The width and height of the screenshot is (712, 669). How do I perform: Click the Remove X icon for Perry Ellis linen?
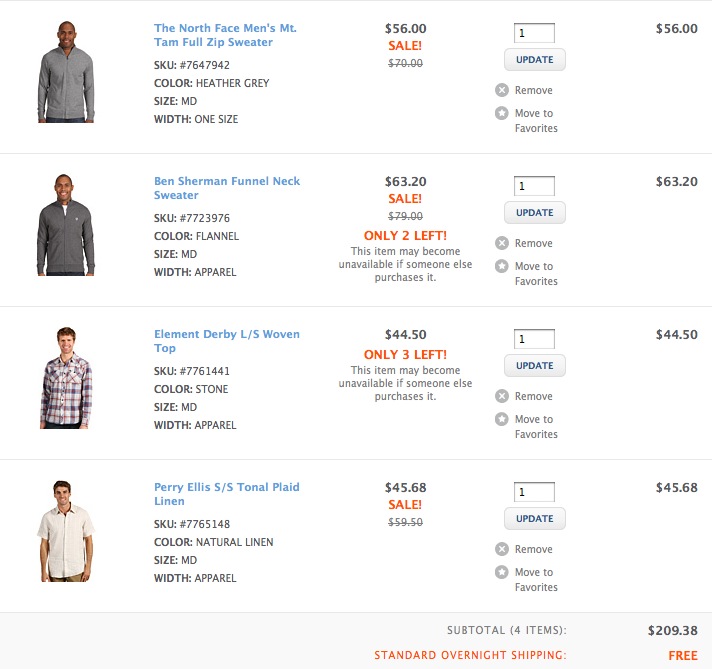pos(502,549)
